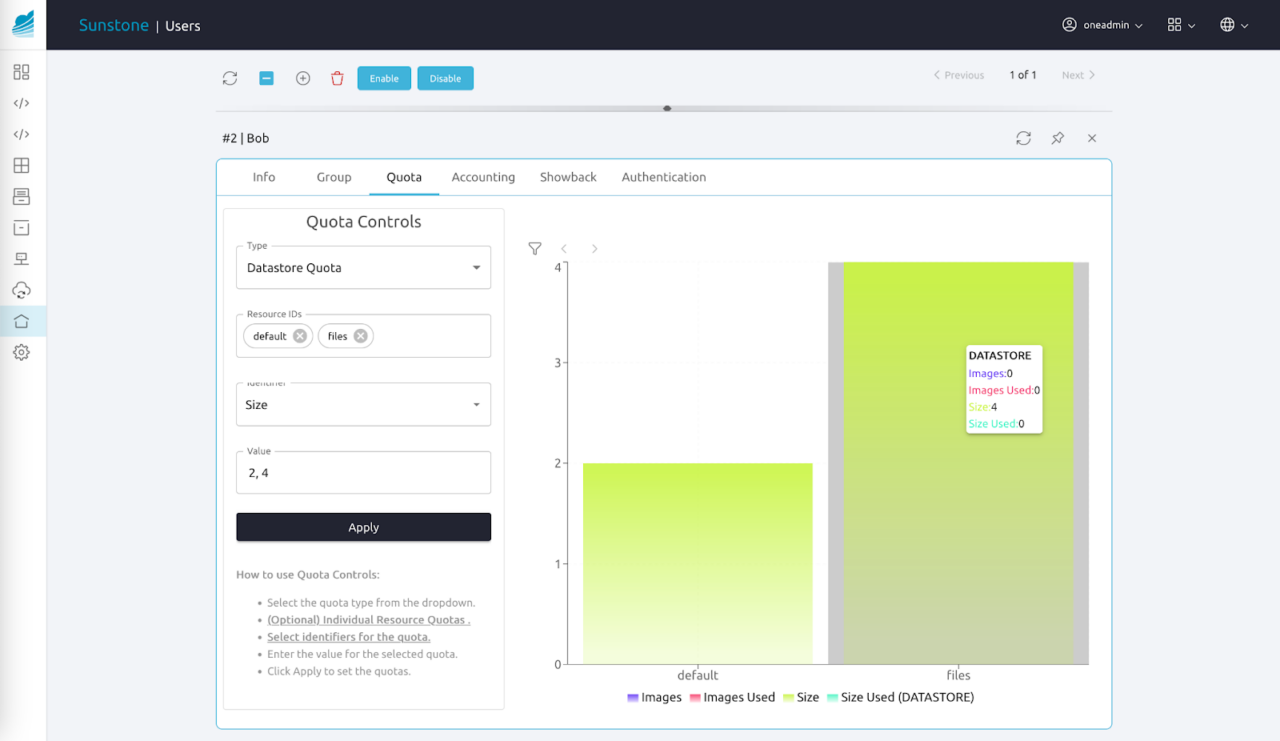This screenshot has width=1280, height=741.
Task: Create a new user with the plus icon
Action: pos(303,78)
